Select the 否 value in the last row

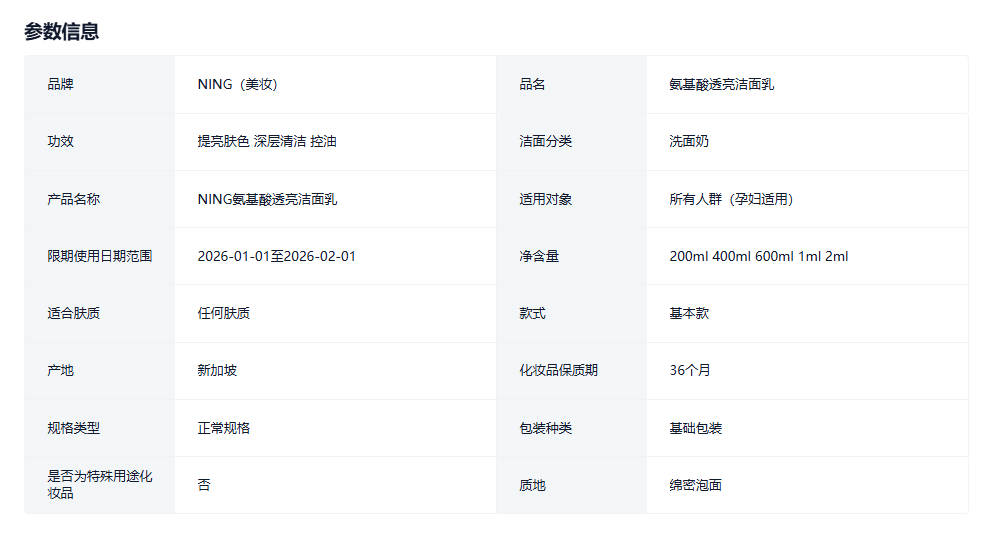(204, 485)
